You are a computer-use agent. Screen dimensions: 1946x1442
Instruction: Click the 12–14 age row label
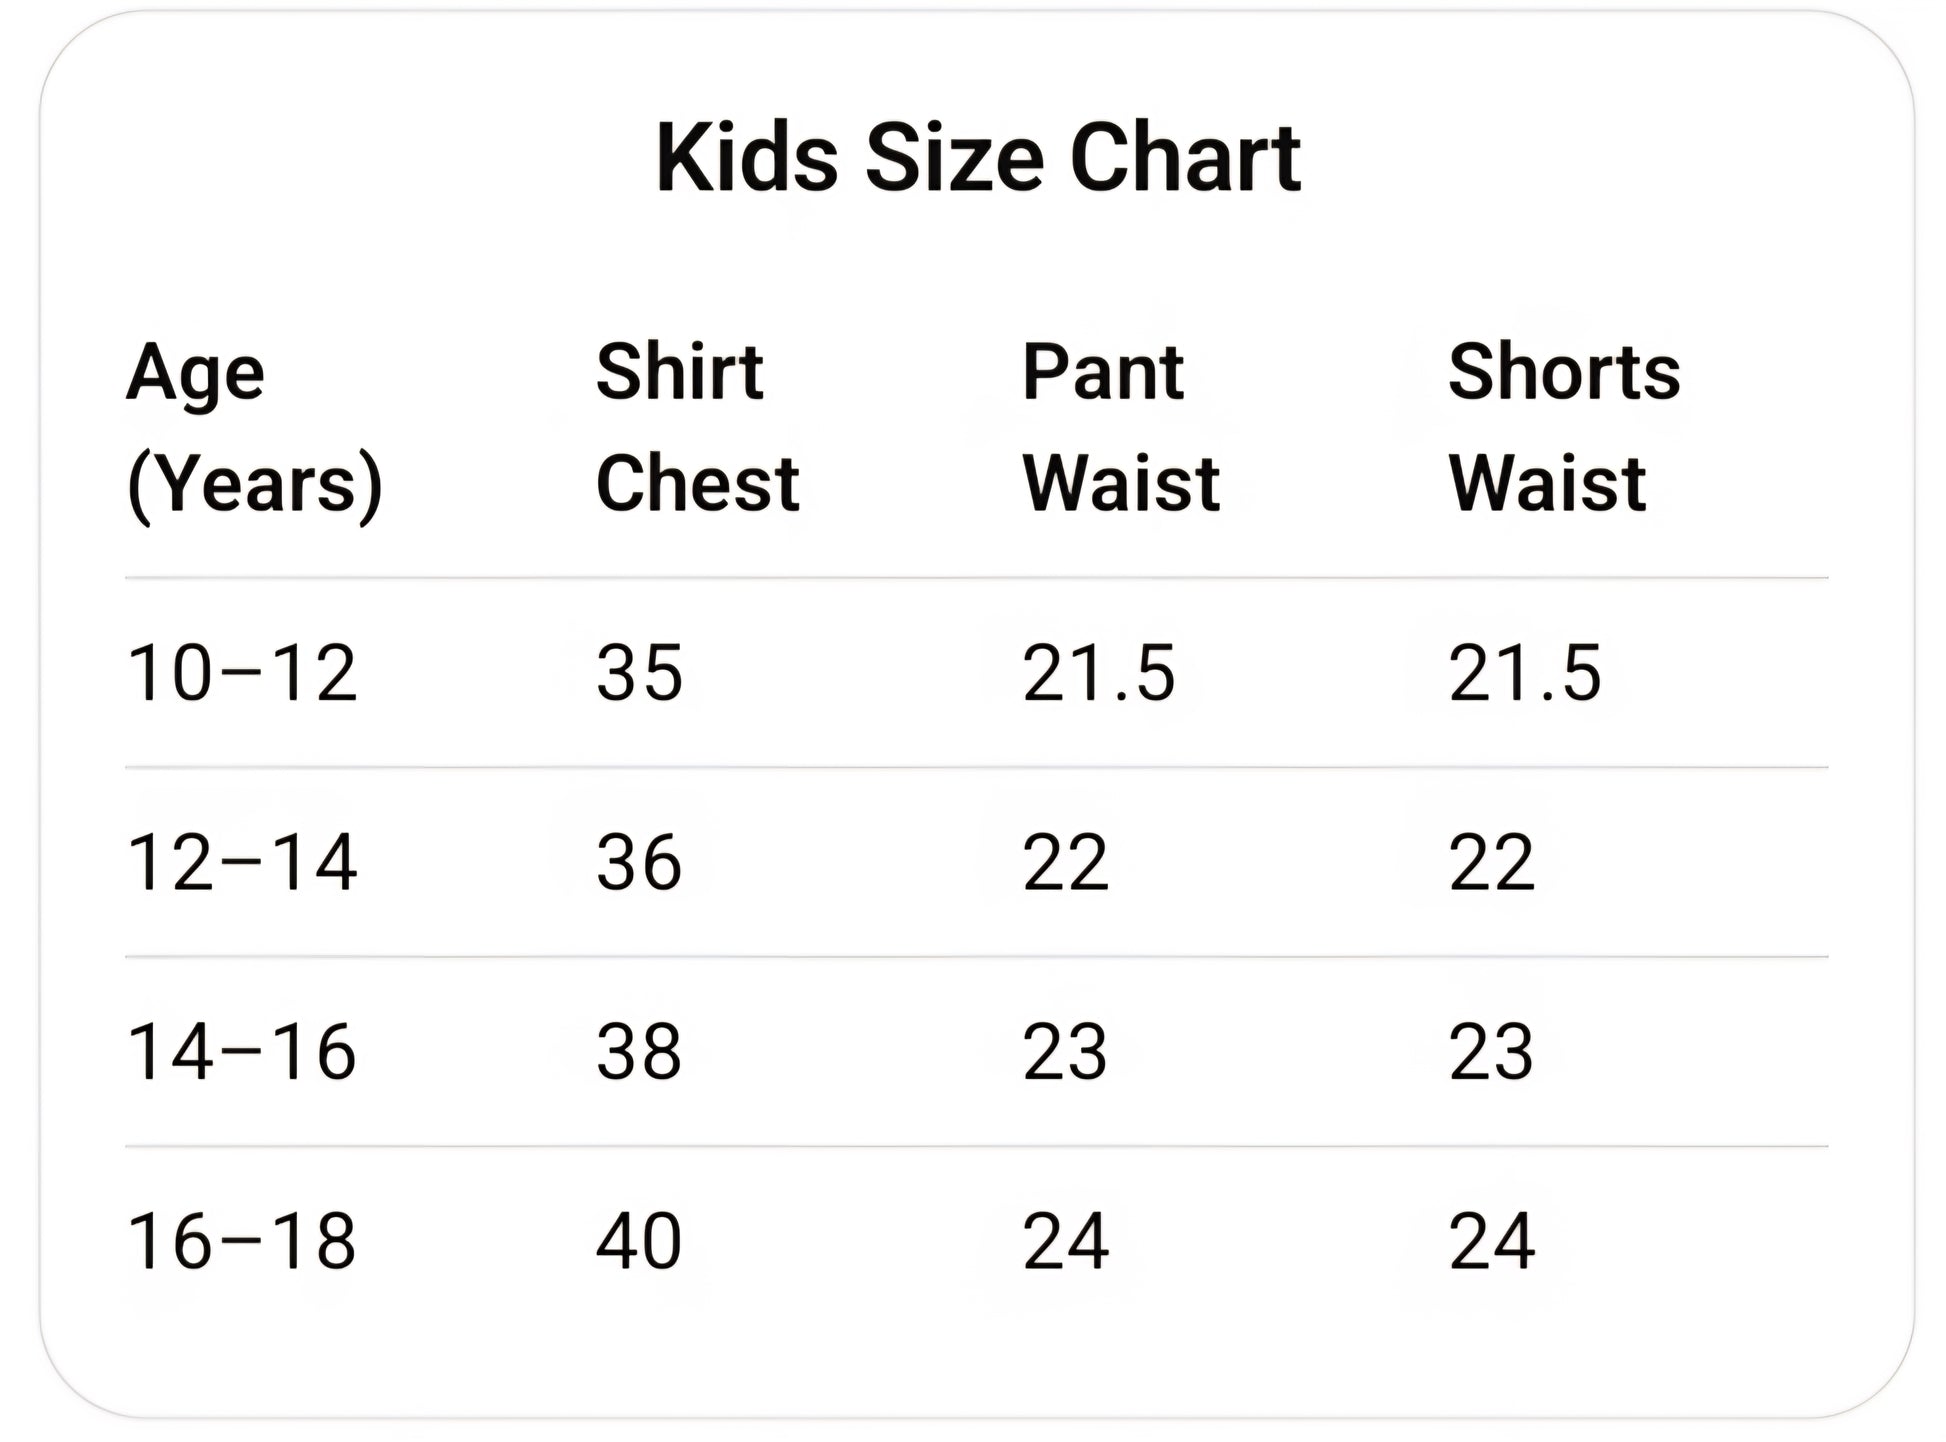point(242,862)
